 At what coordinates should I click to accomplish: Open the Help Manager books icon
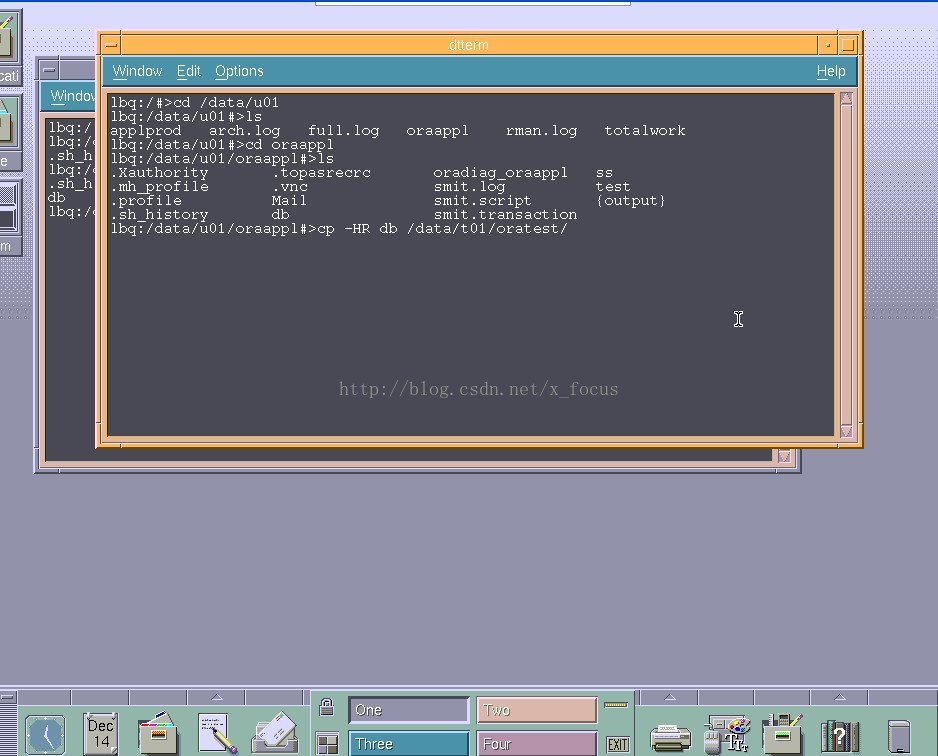coord(839,736)
